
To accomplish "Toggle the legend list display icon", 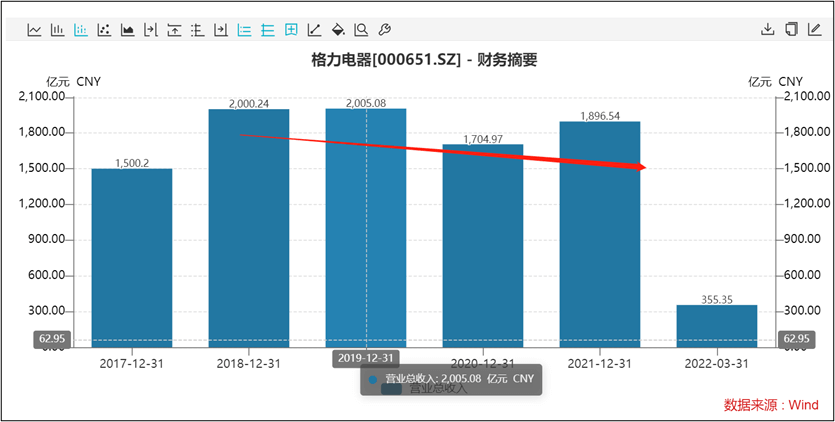I will [244, 30].
